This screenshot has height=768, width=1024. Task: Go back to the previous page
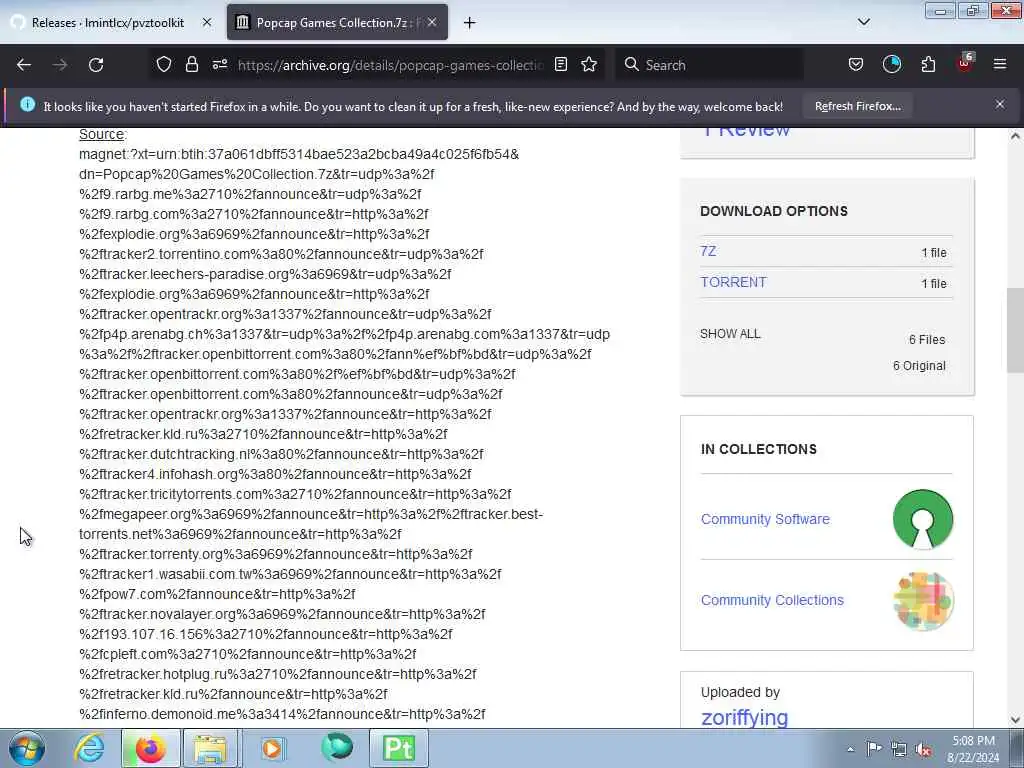click(24, 65)
